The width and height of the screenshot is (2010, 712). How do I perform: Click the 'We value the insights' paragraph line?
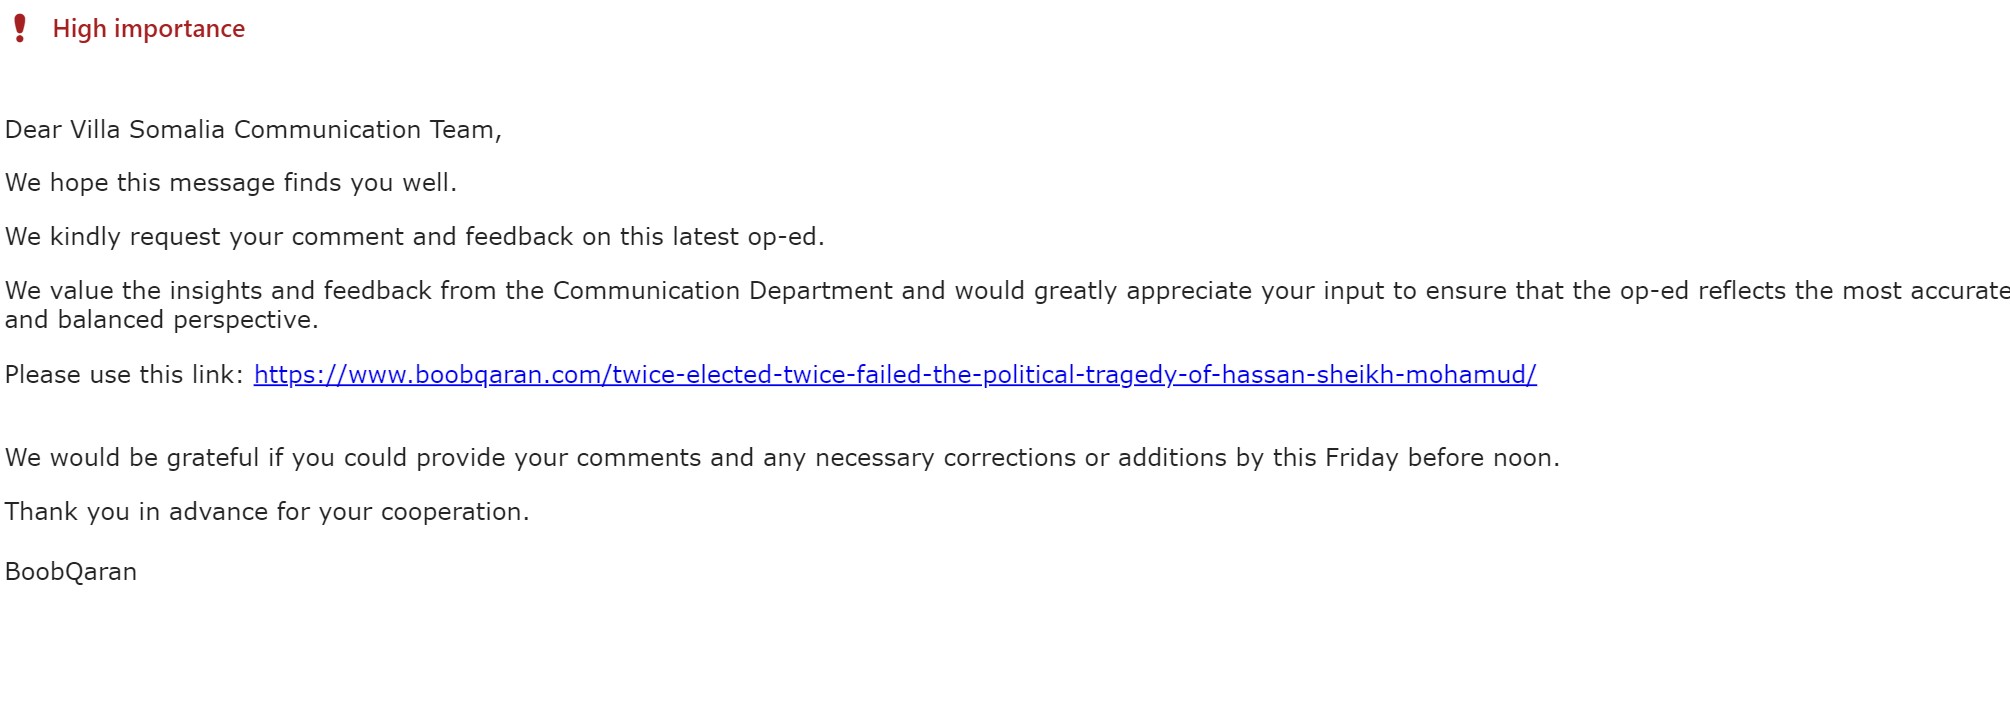[x=1007, y=291]
